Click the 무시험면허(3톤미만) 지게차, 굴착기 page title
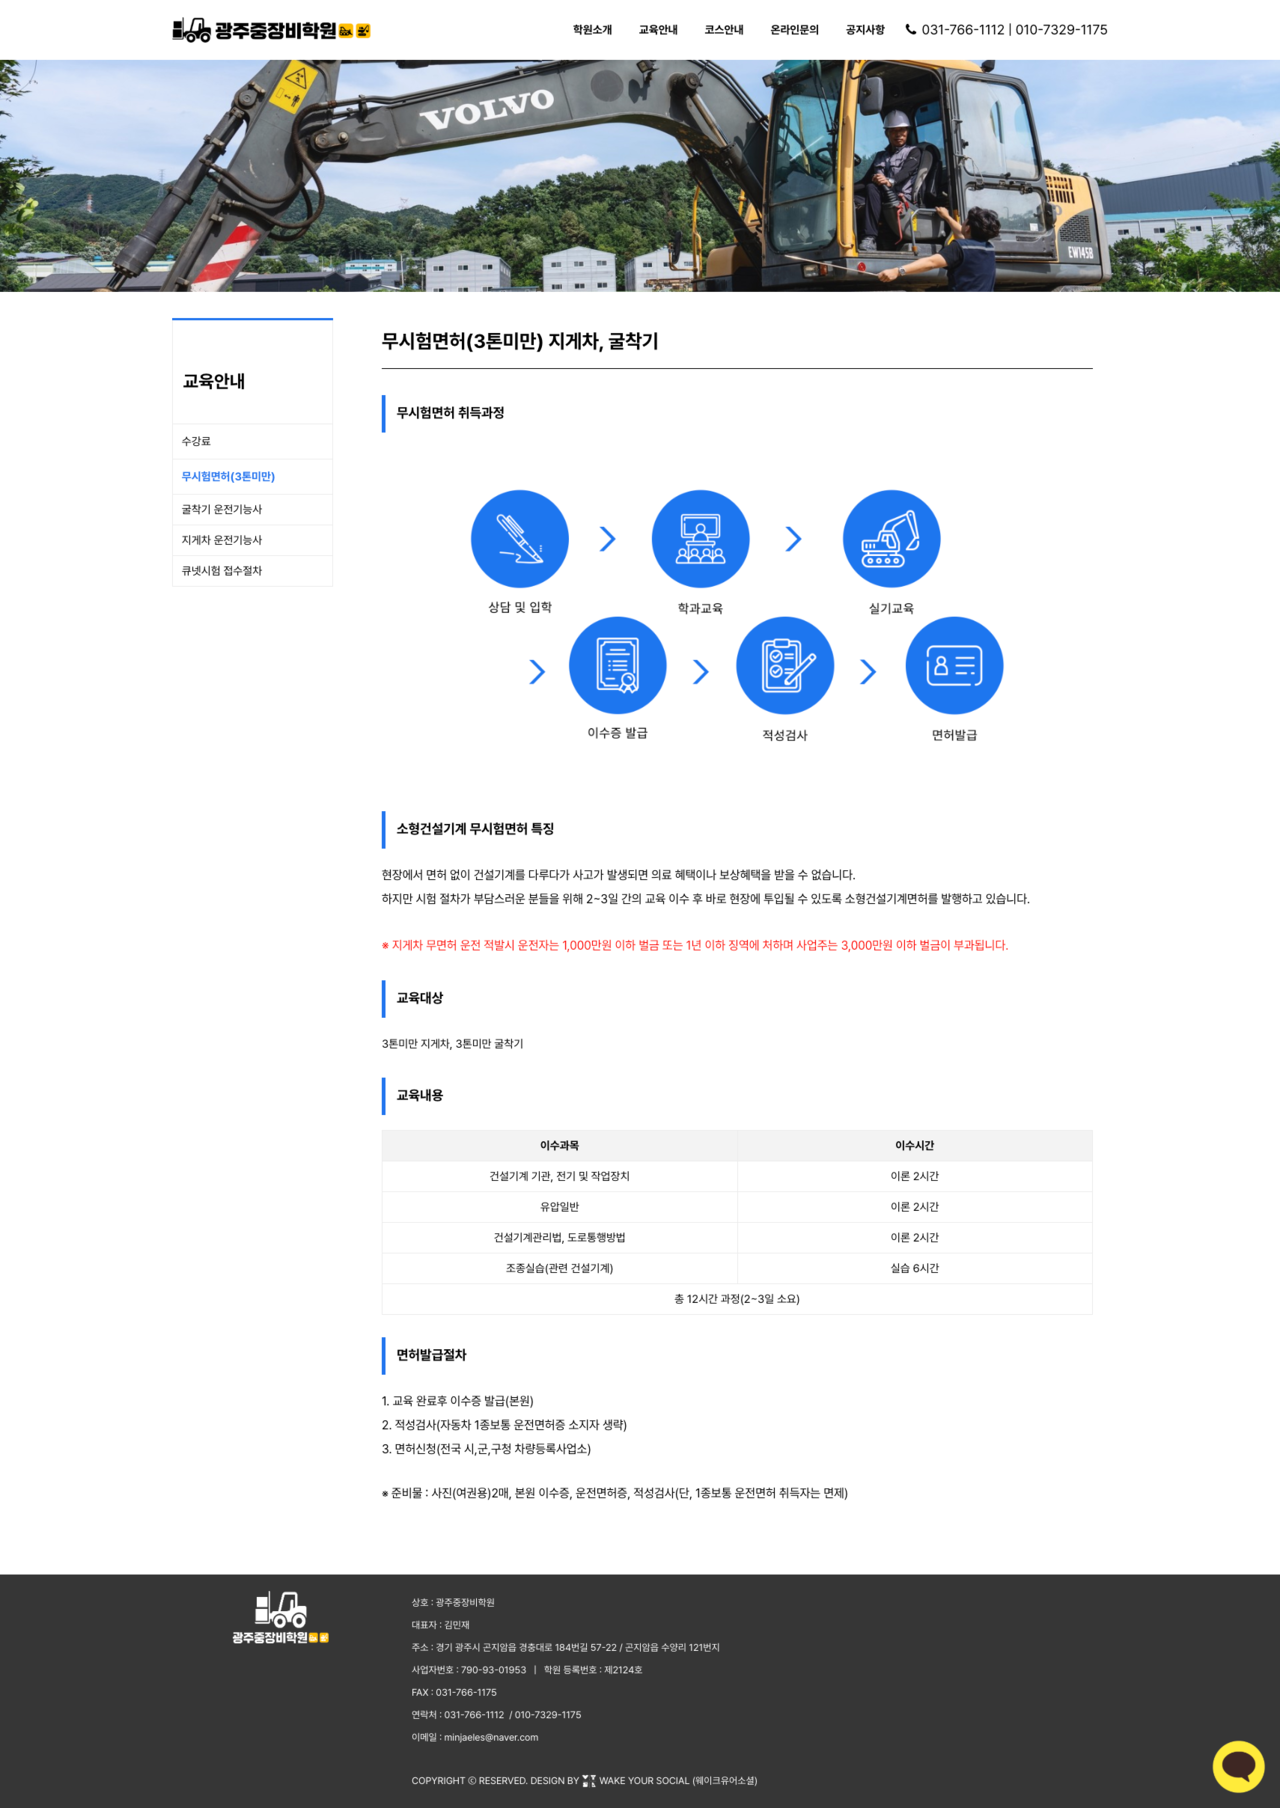The height and width of the screenshot is (1808, 1280). [x=520, y=342]
